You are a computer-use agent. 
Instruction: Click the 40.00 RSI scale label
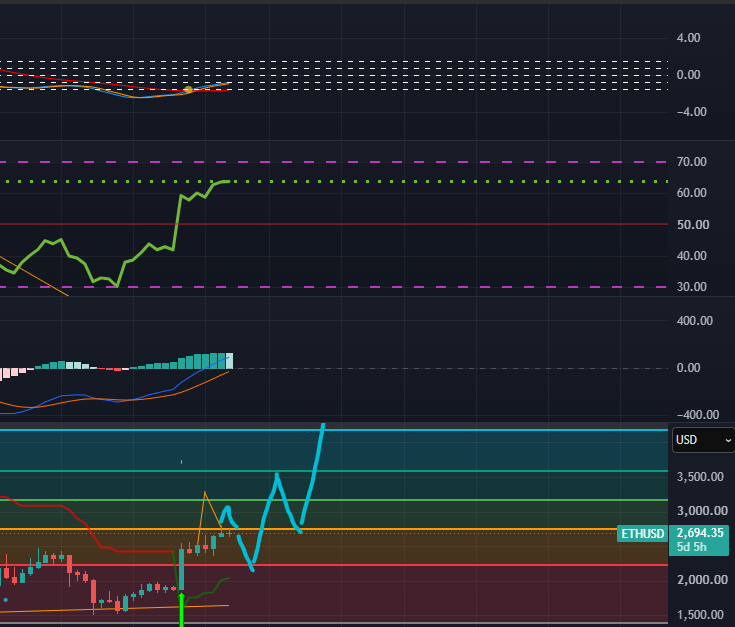[691, 256]
